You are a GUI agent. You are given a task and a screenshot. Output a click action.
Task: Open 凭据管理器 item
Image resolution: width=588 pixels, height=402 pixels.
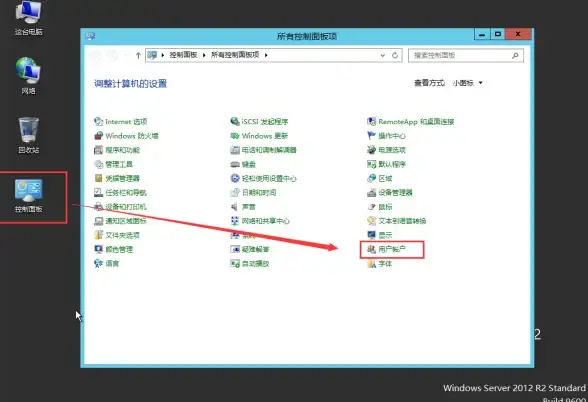click(117, 178)
